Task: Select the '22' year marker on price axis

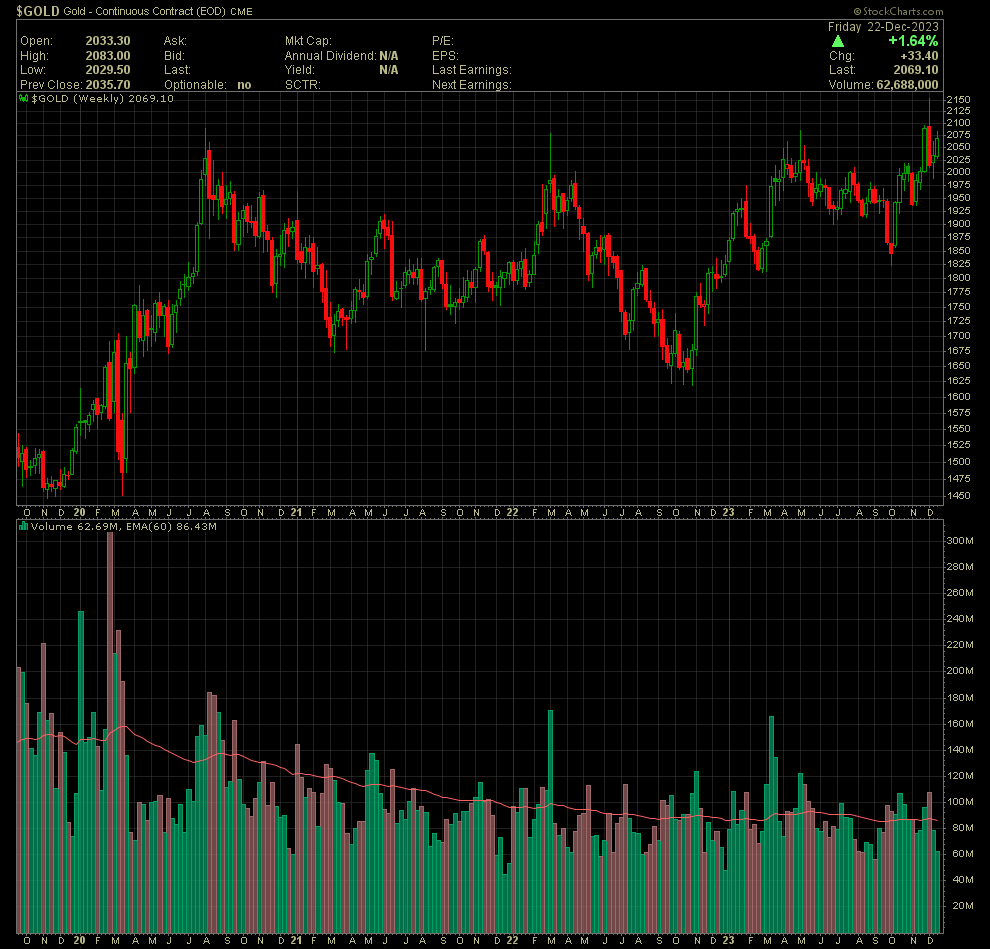Action: pyautogui.click(x=512, y=512)
